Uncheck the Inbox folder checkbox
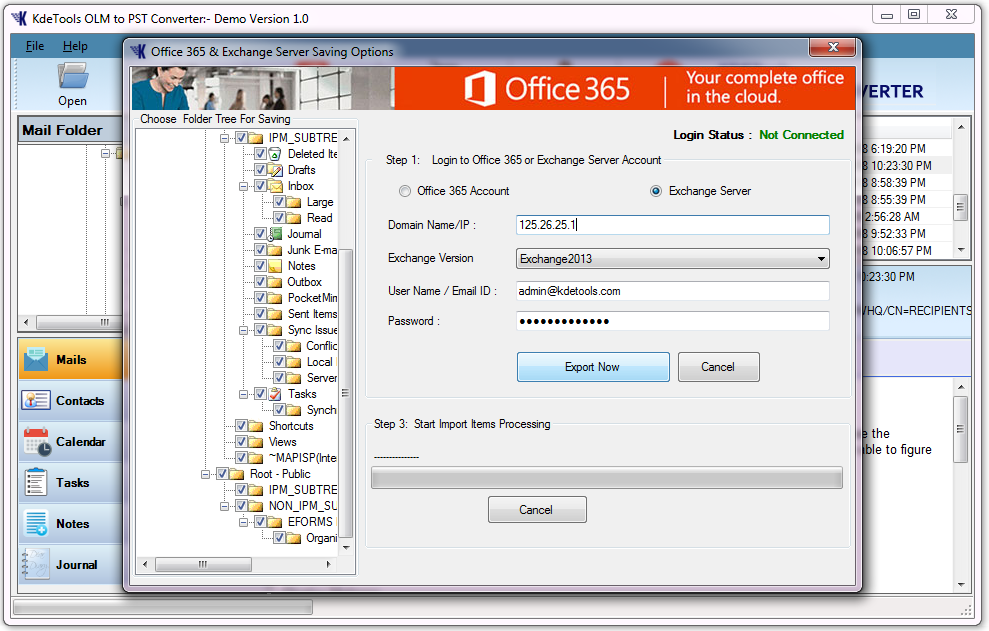The width and height of the screenshot is (989, 631). click(260, 186)
